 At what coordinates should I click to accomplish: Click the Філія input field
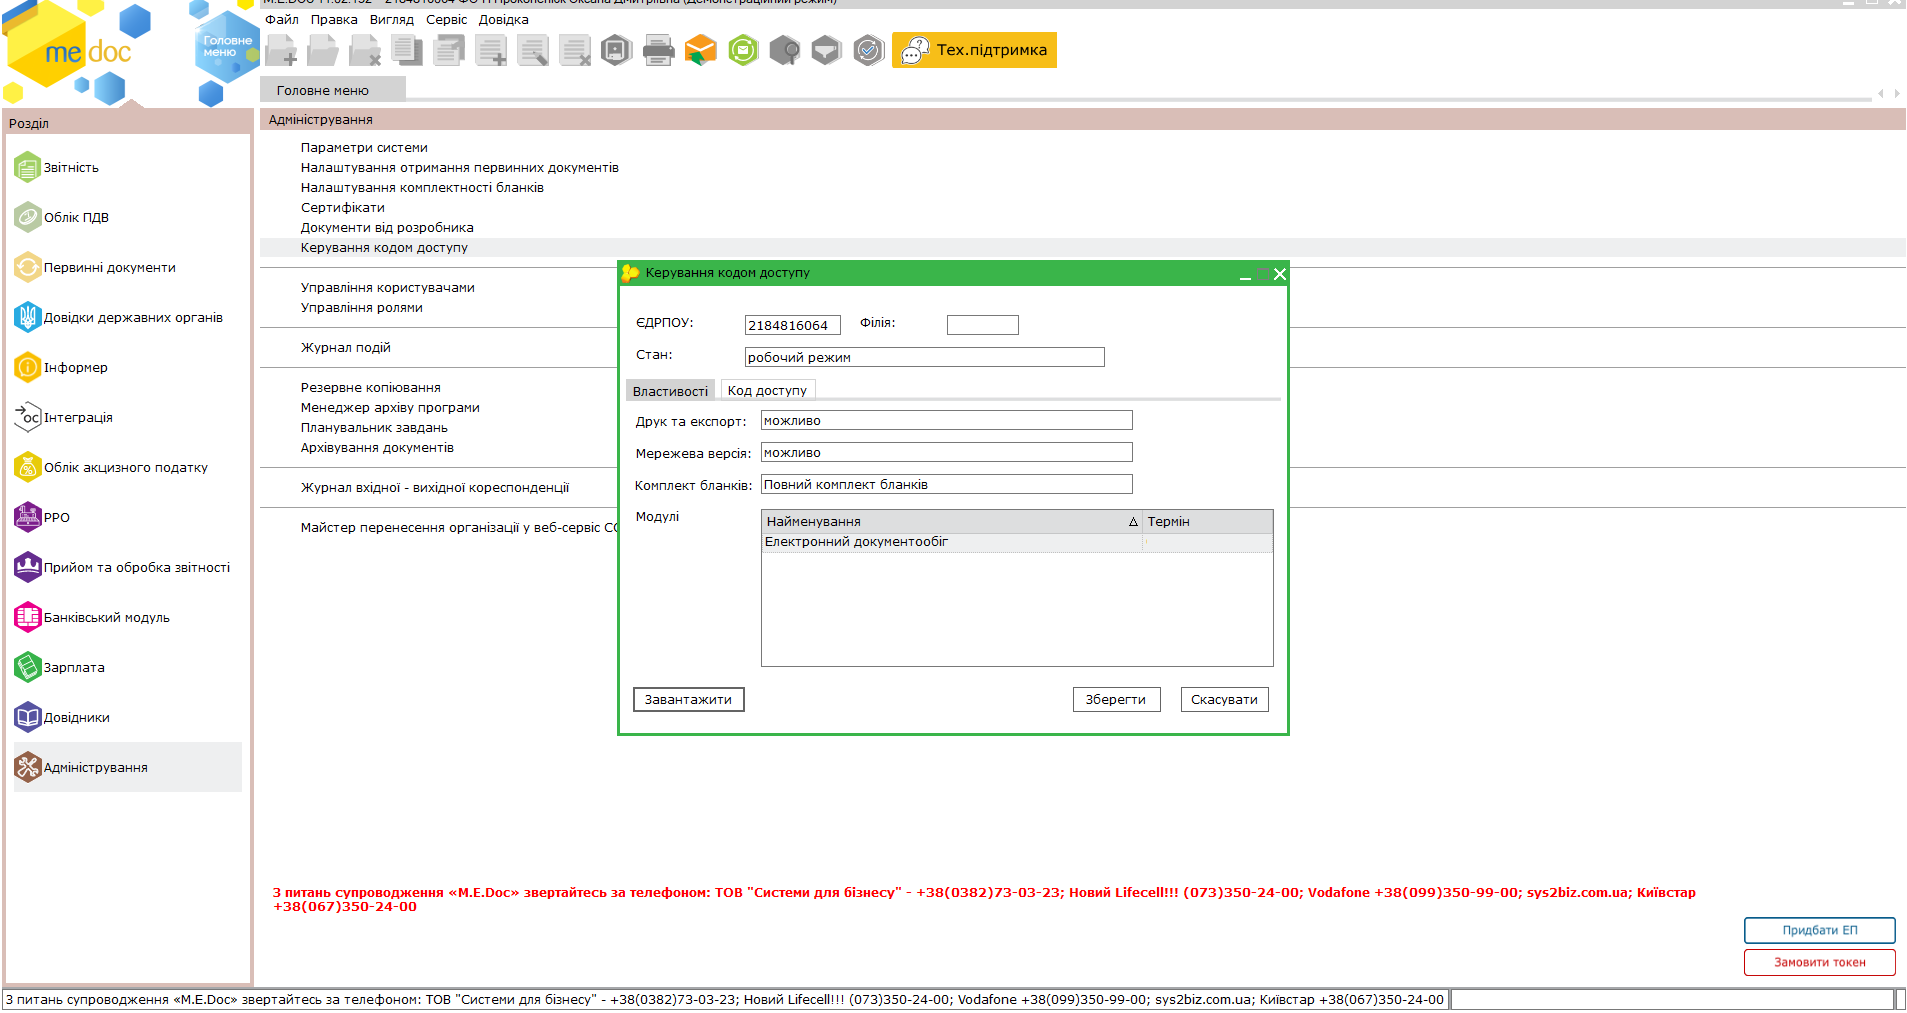click(982, 325)
